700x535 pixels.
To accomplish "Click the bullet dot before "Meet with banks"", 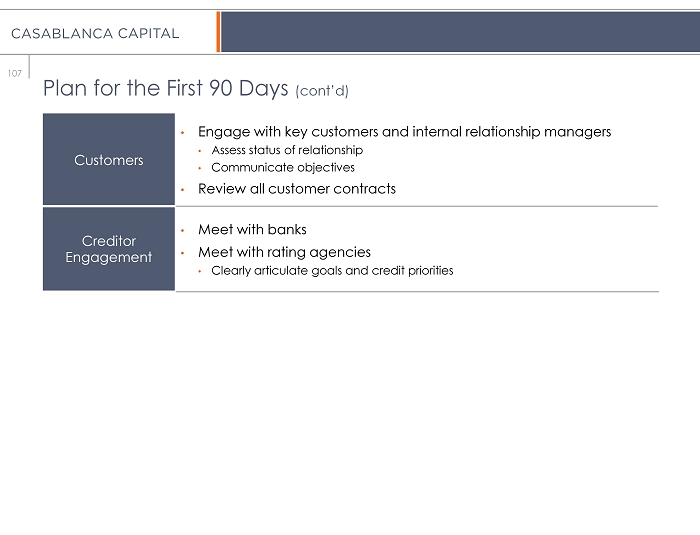I will point(183,231).
